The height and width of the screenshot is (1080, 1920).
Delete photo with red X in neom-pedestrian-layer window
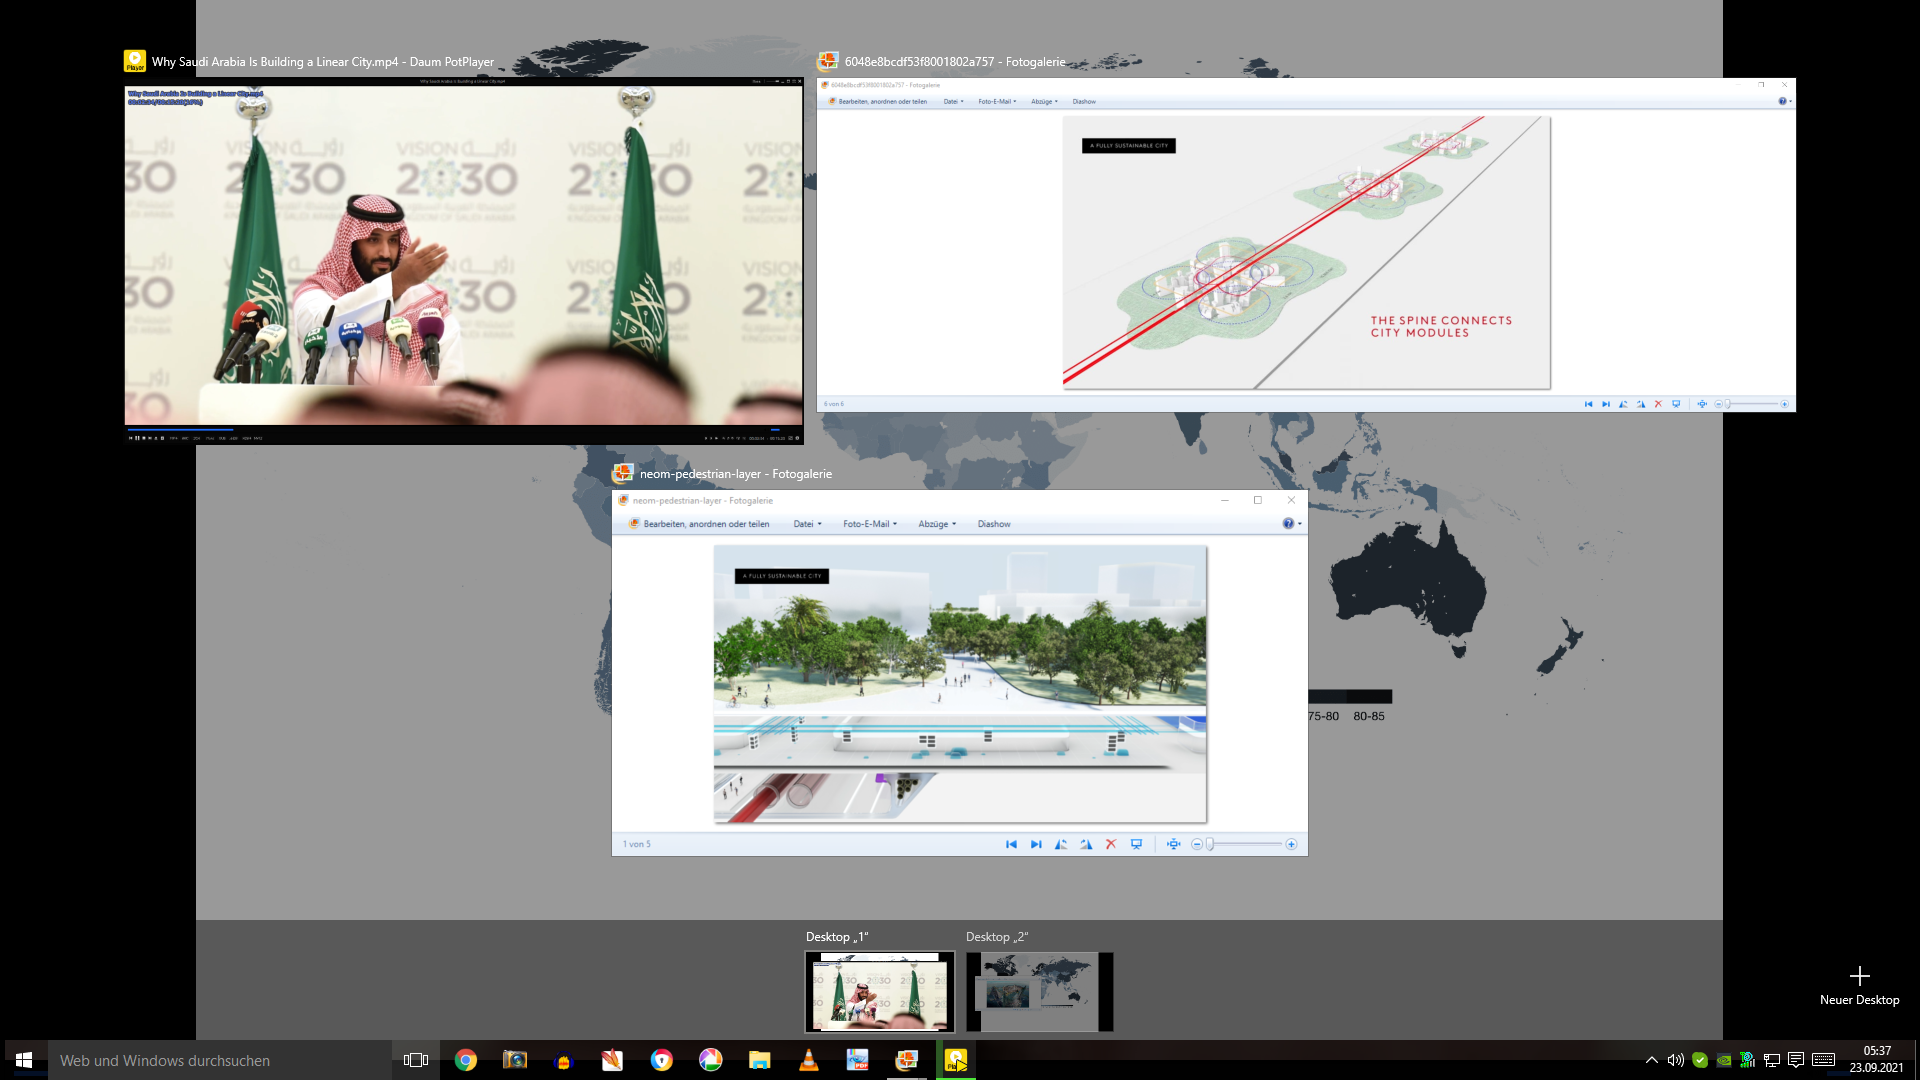click(1111, 844)
